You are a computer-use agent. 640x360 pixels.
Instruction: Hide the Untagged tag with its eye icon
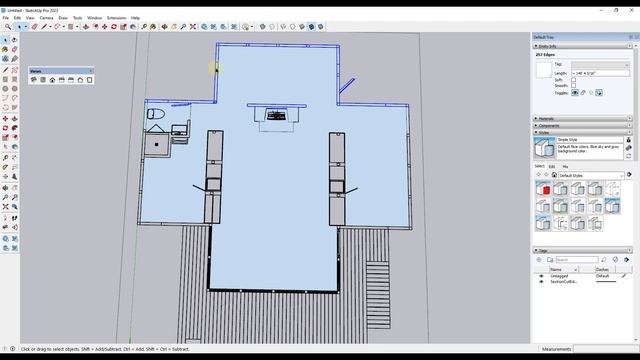click(x=541, y=276)
